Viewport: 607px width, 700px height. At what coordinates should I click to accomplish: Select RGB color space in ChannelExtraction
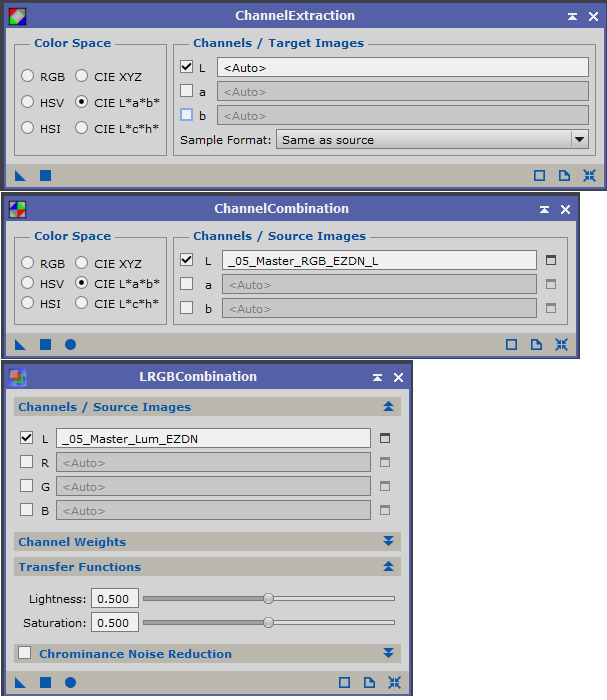(28, 76)
